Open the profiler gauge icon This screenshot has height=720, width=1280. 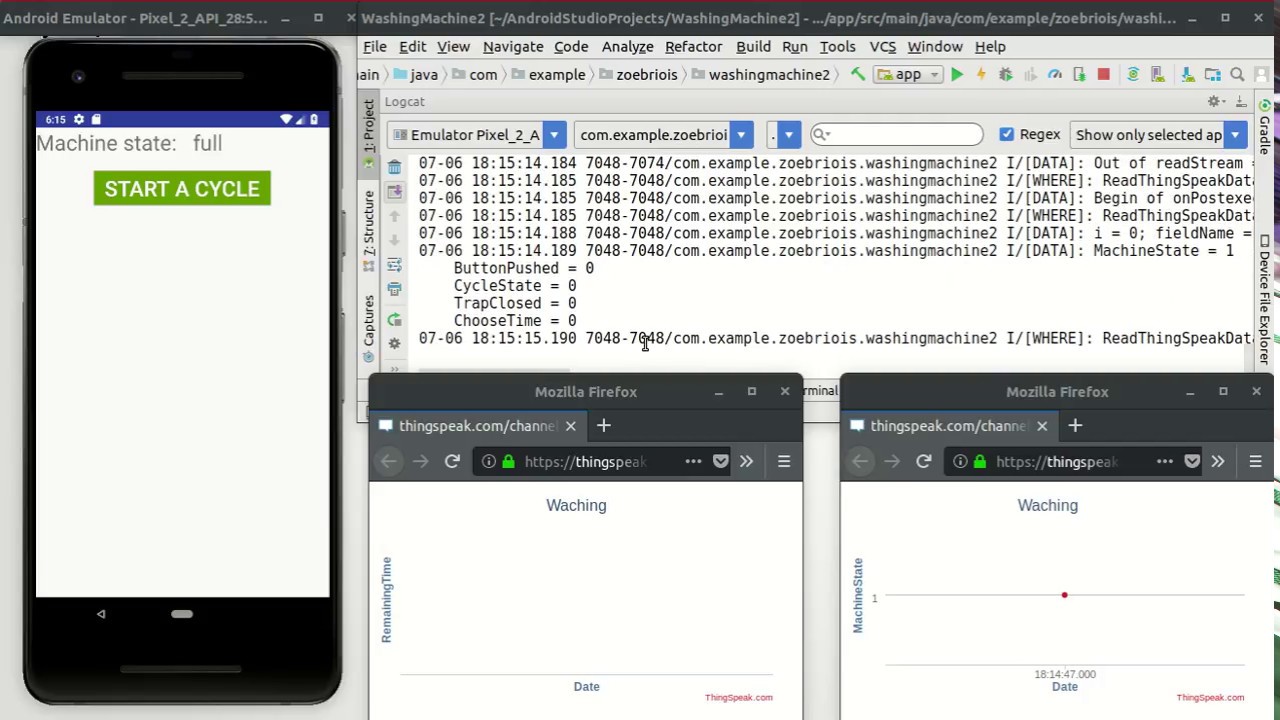click(1054, 75)
